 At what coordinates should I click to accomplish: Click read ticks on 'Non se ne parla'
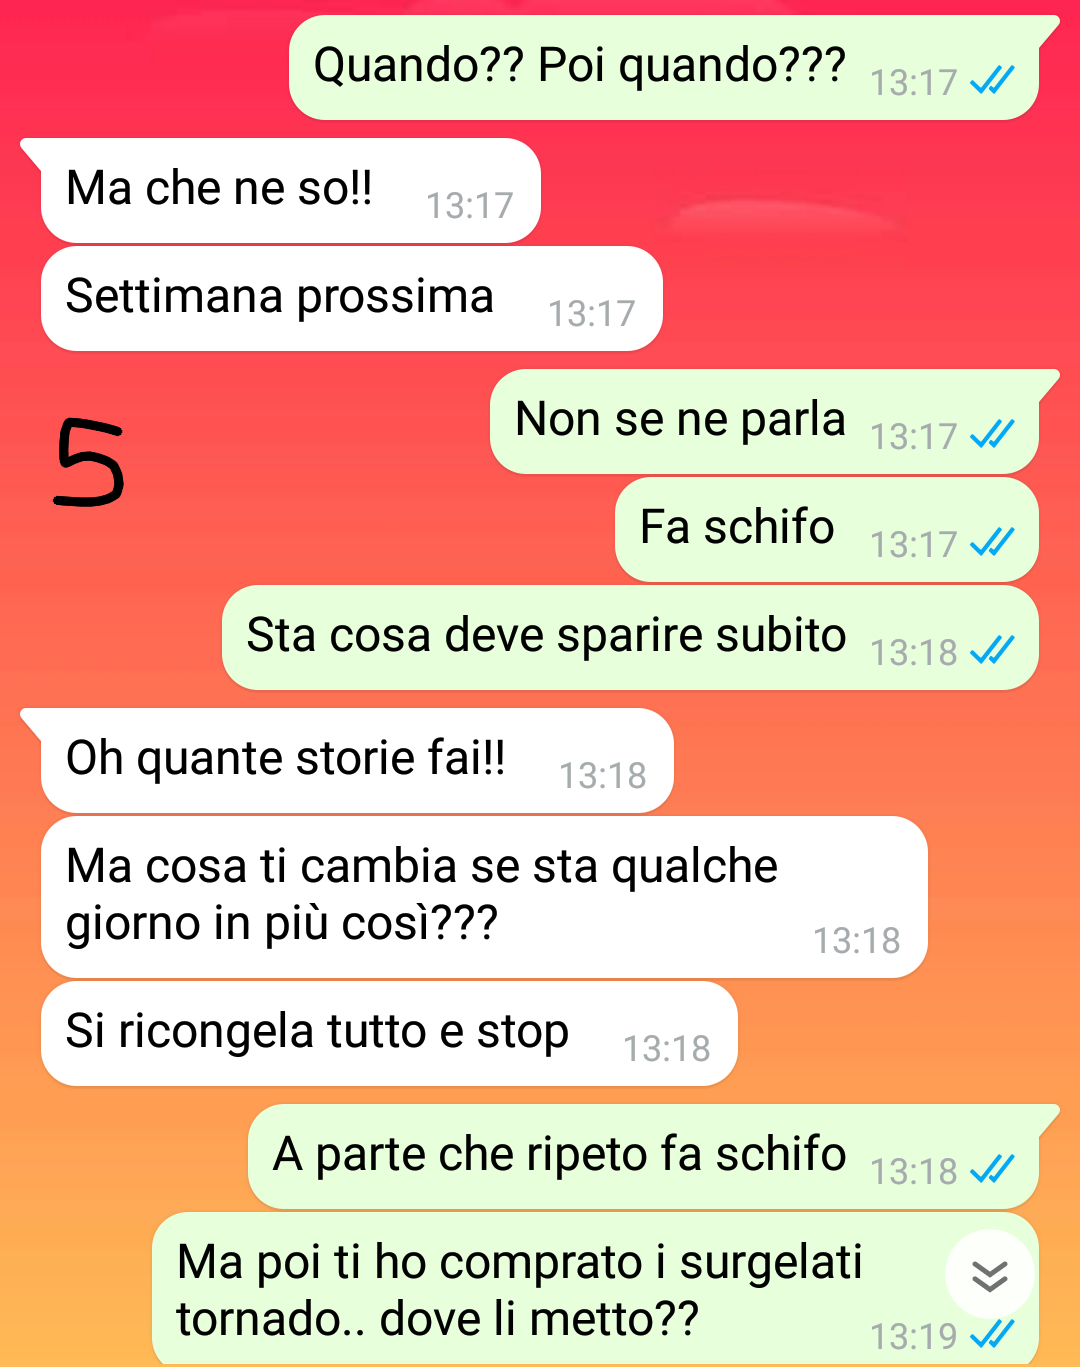click(x=992, y=434)
